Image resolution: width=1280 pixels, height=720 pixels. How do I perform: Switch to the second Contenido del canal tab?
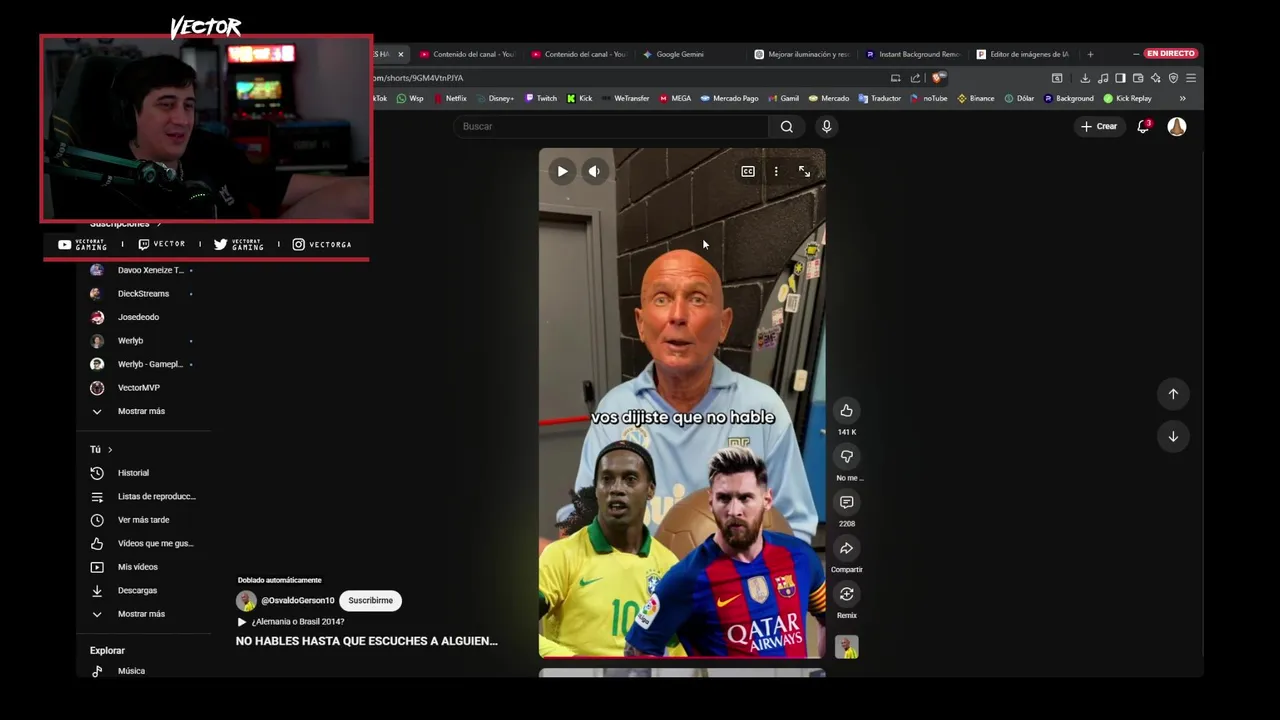tap(579, 54)
